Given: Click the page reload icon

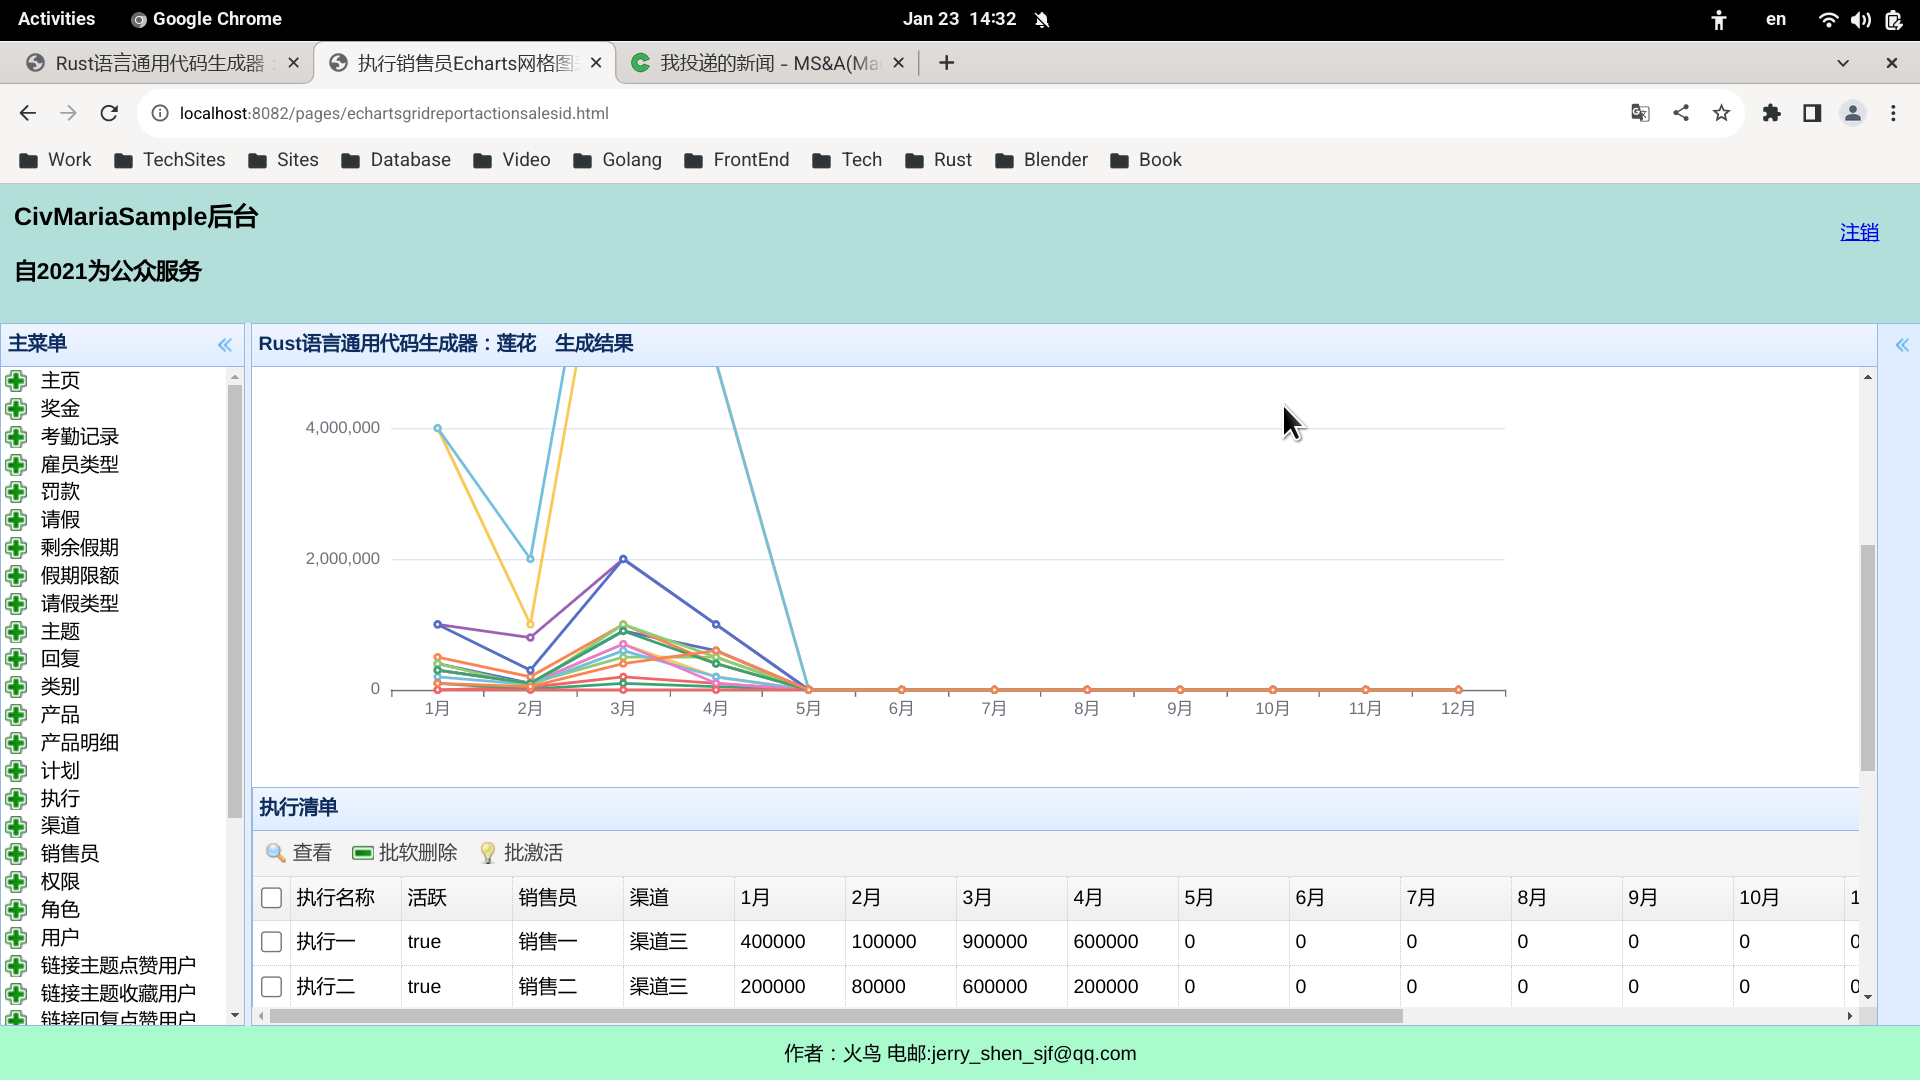Looking at the screenshot, I should [x=109, y=113].
